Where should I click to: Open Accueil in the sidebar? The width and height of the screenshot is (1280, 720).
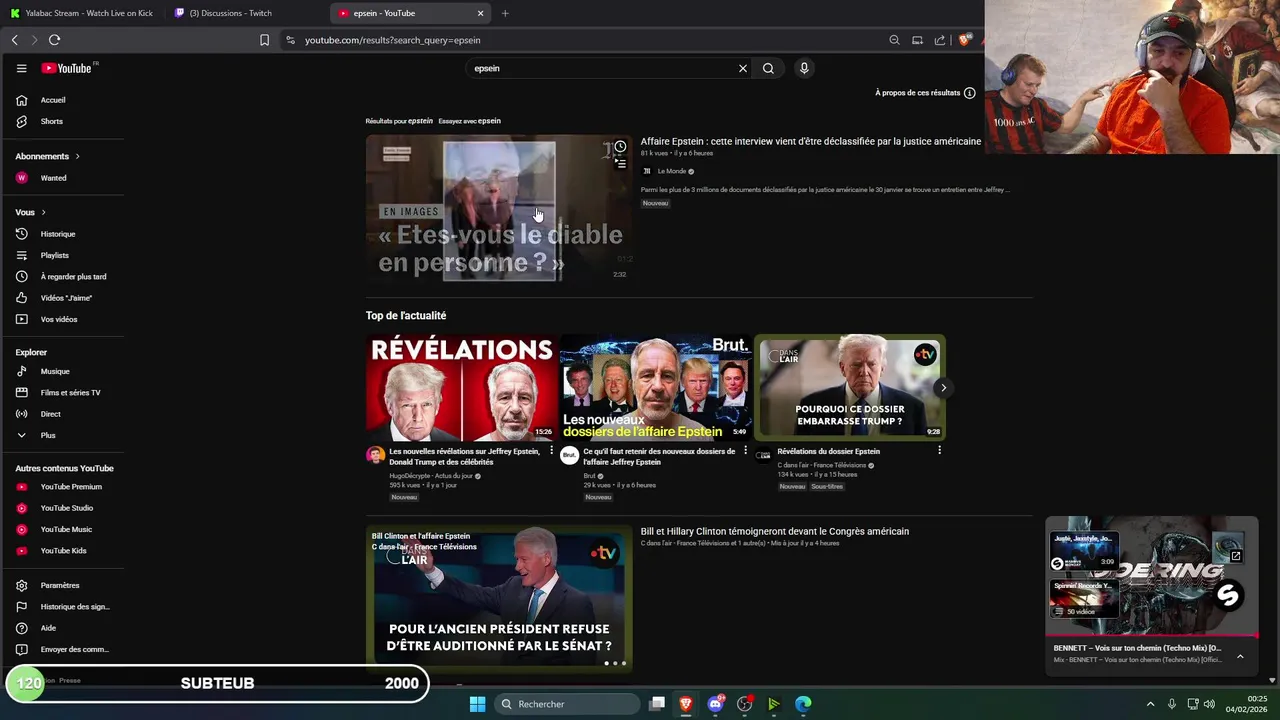(x=41, y=100)
